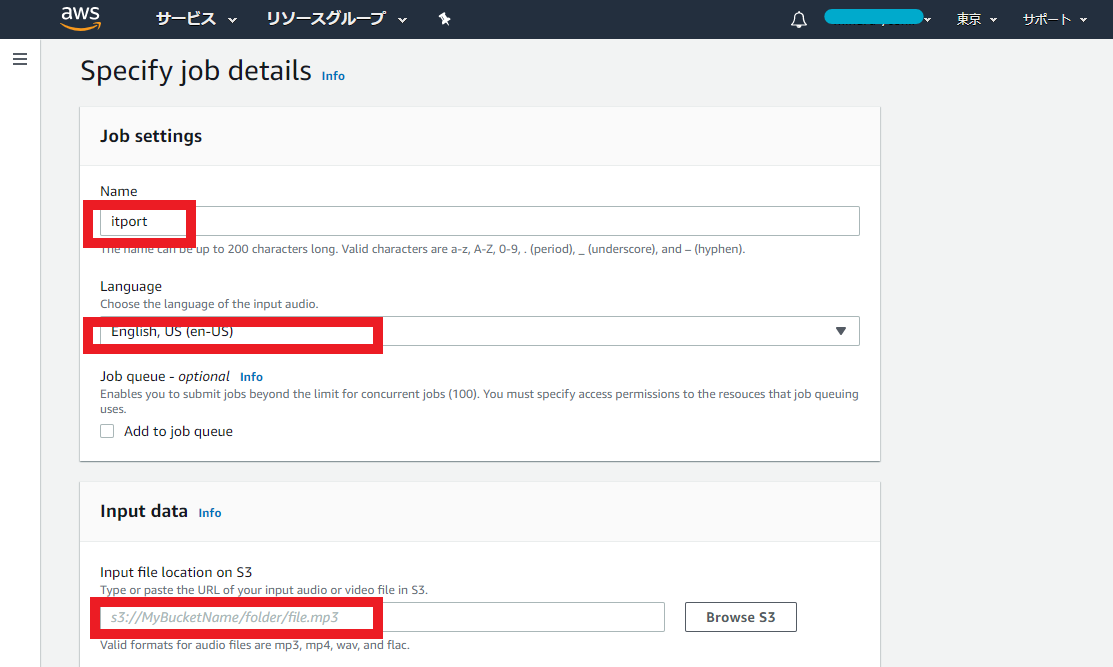Click the job Name input field
The width and height of the screenshot is (1113, 667).
coord(480,221)
